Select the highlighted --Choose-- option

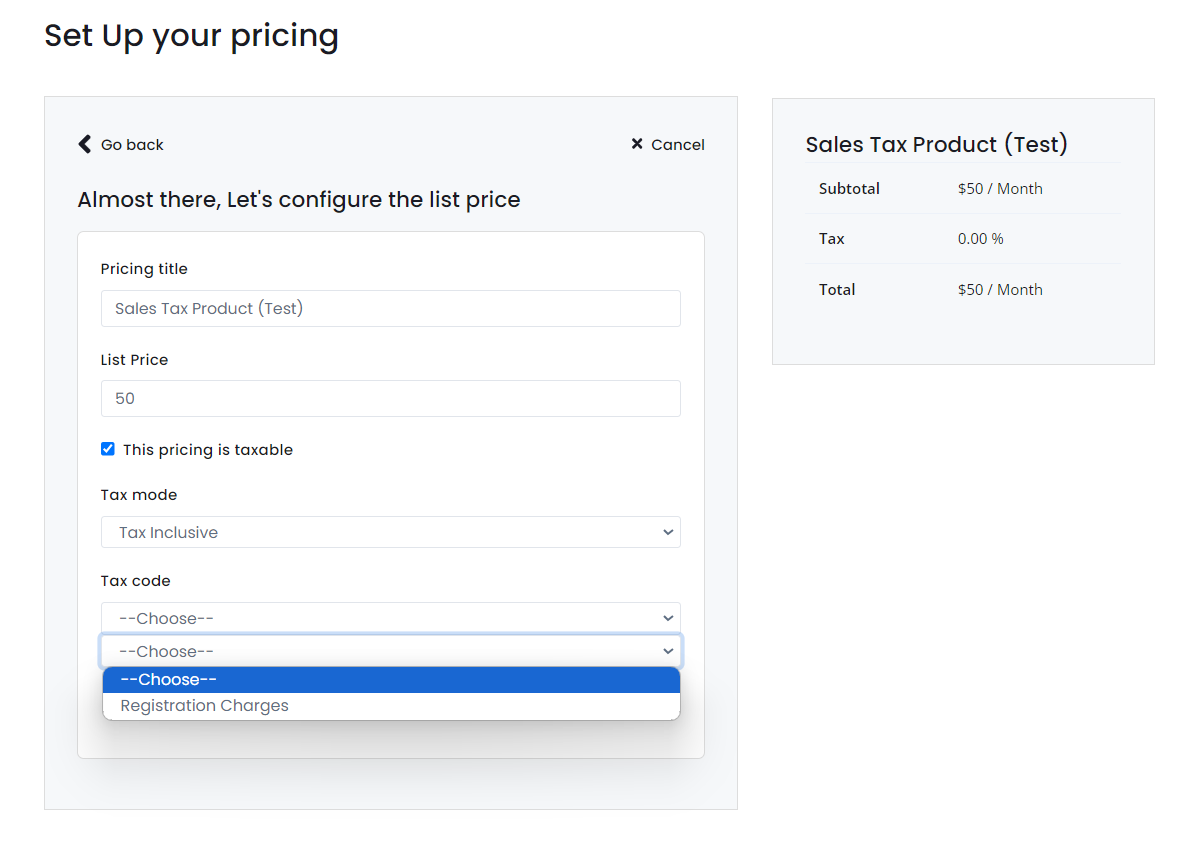pyautogui.click(x=391, y=680)
